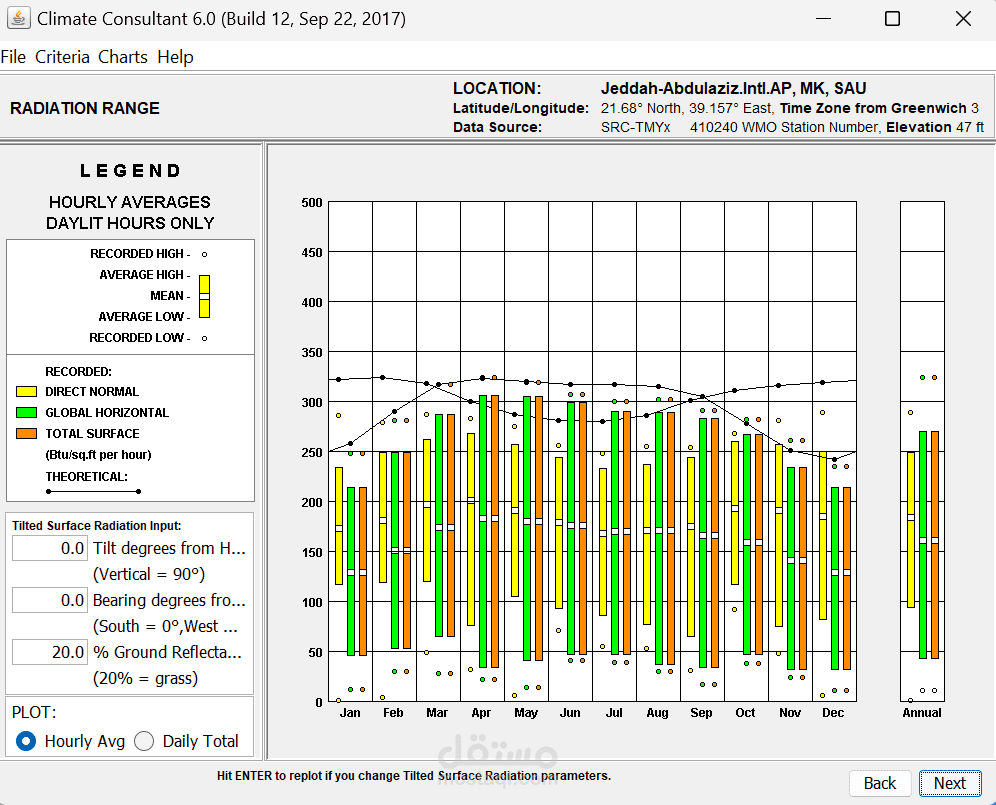Open the Help menu
Image resolution: width=996 pixels, height=805 pixels.
[x=175, y=57]
